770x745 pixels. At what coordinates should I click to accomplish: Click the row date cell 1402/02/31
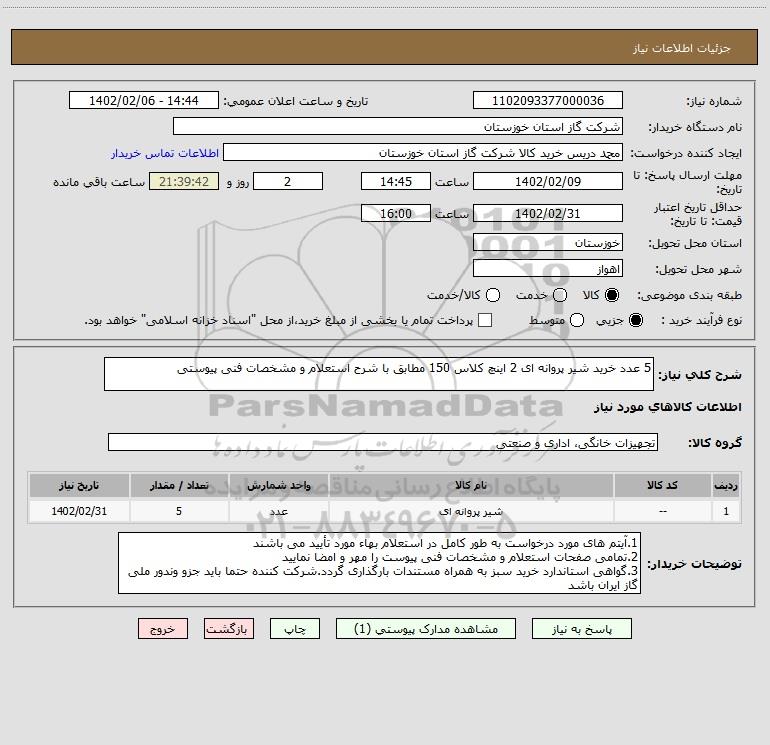point(79,511)
